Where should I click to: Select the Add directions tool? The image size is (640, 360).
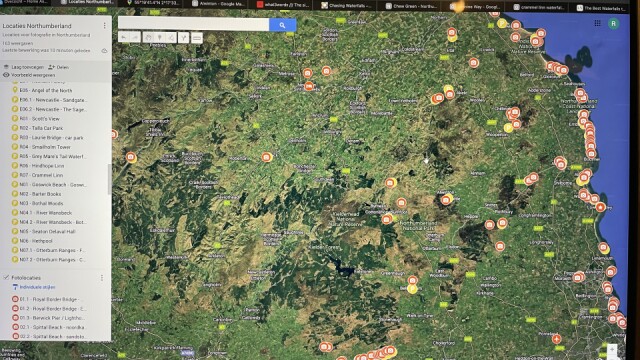[x=184, y=38]
